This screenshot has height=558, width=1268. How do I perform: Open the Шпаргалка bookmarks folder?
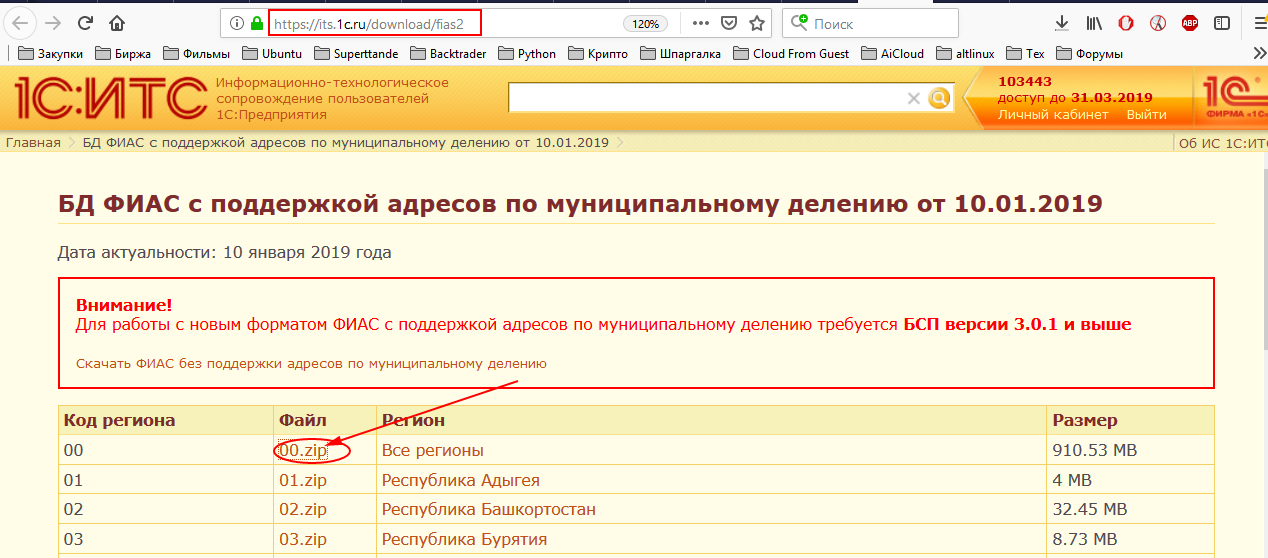[680, 54]
